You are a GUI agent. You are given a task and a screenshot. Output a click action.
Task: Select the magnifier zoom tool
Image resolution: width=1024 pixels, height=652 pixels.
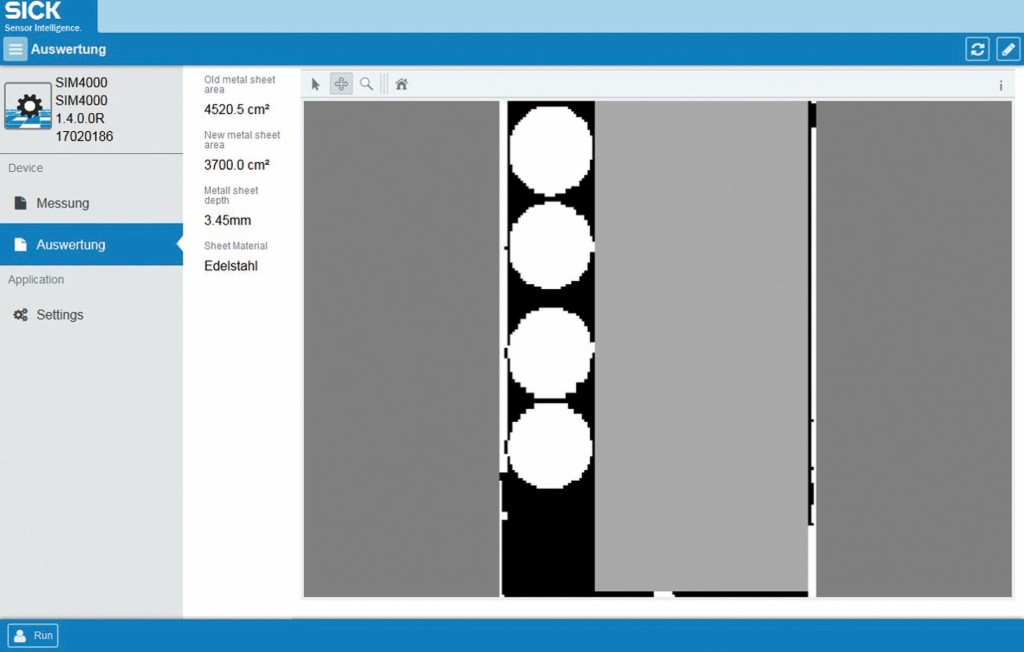(366, 85)
